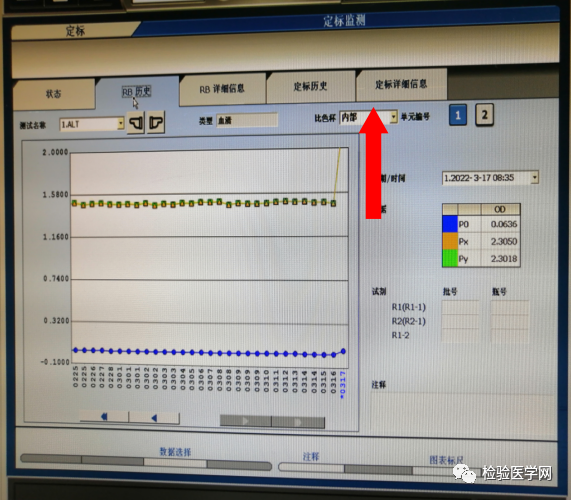Click grayed jump to last page arrow

[298, 422]
